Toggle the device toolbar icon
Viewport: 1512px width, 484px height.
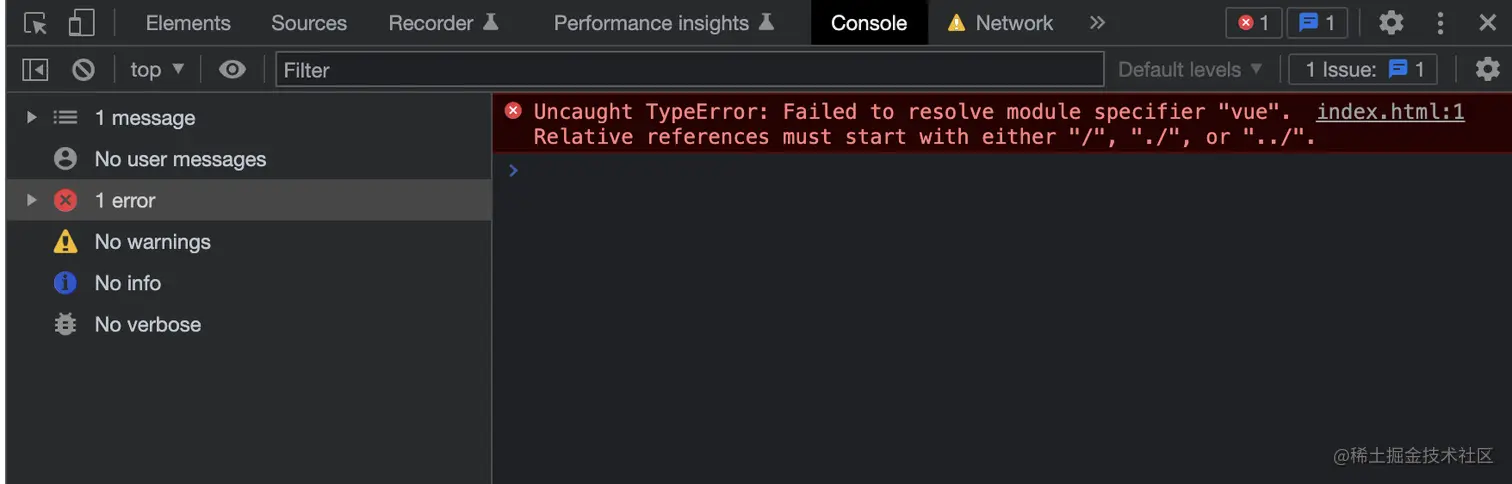[x=81, y=23]
